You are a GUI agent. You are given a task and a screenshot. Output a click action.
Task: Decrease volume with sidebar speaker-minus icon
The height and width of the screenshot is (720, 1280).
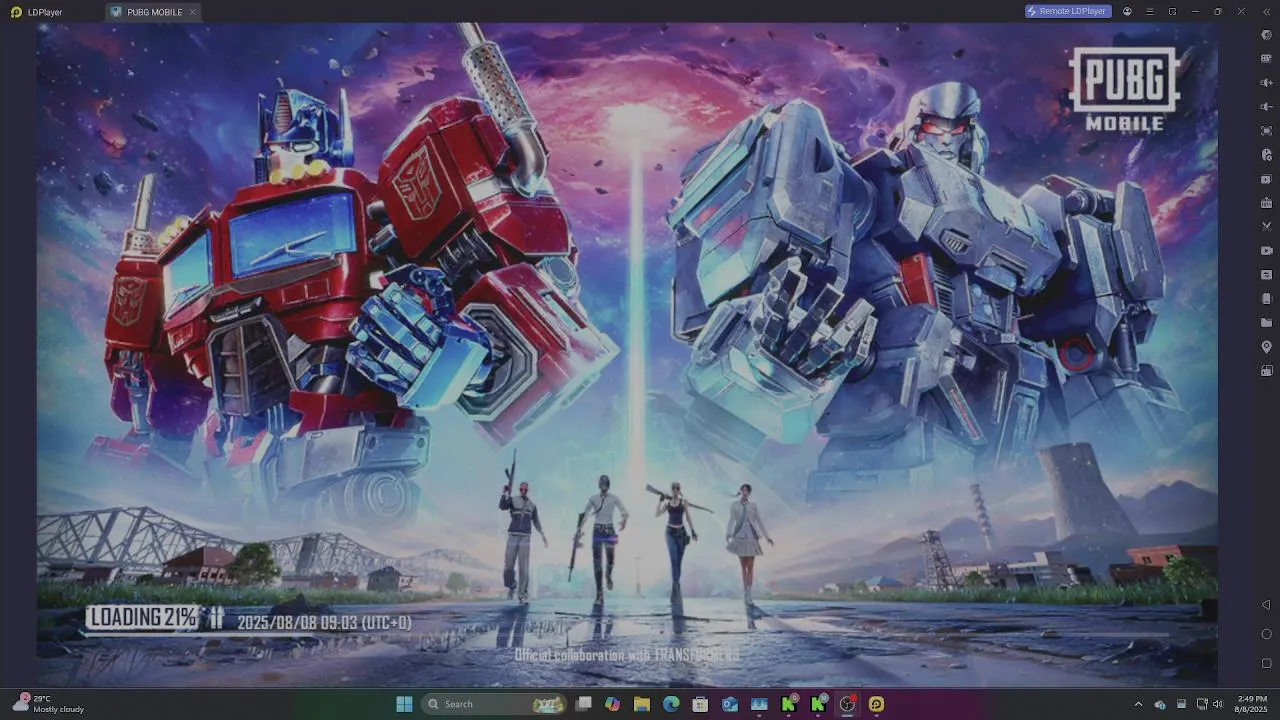tap(1266, 107)
